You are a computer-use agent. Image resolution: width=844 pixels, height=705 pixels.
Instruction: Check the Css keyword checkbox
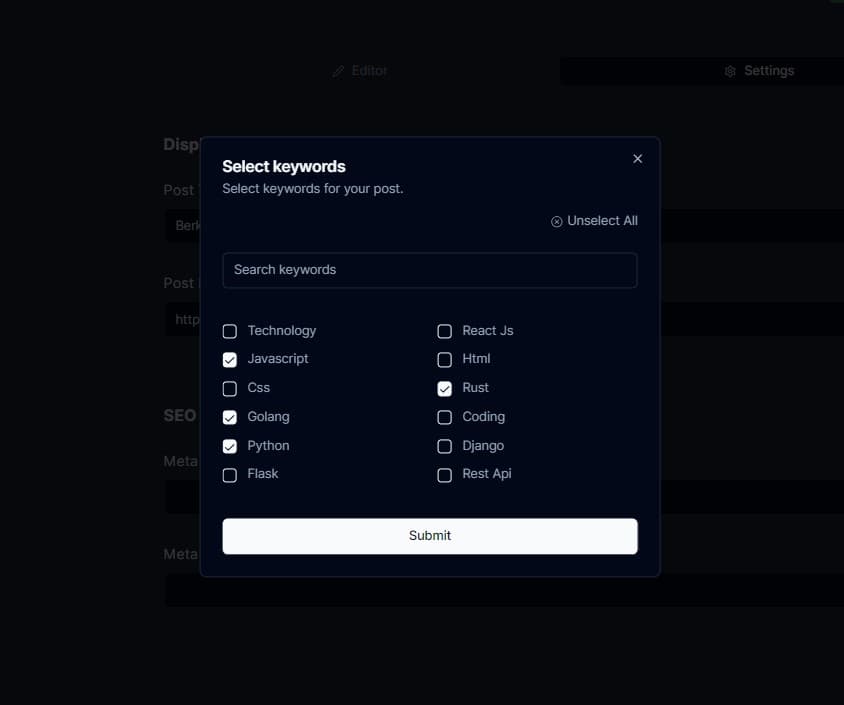tap(230, 389)
